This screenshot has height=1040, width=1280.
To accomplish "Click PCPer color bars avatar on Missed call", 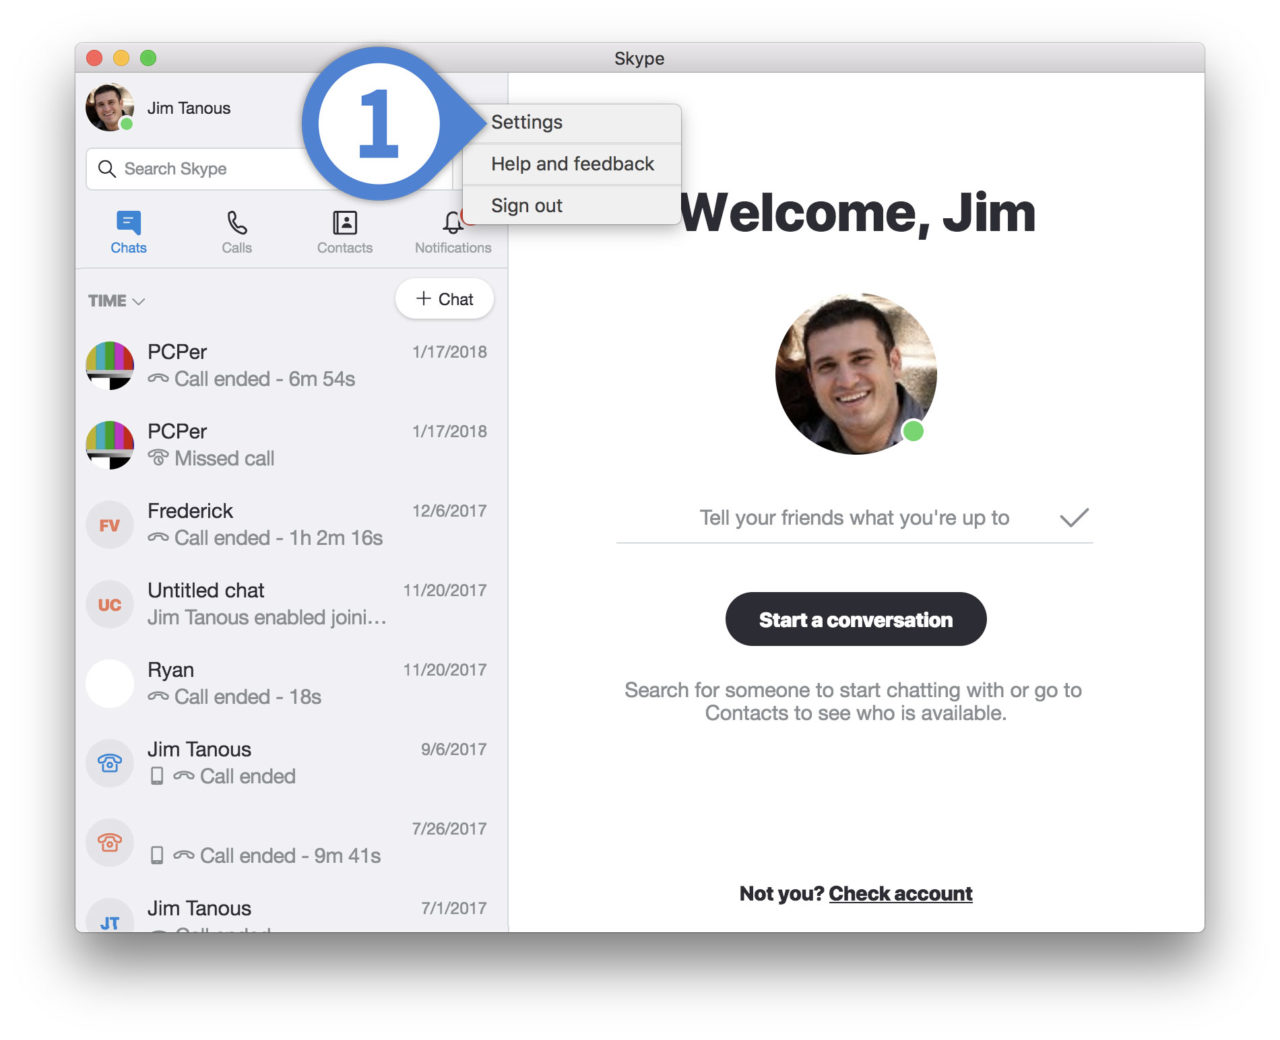I will [110, 446].
